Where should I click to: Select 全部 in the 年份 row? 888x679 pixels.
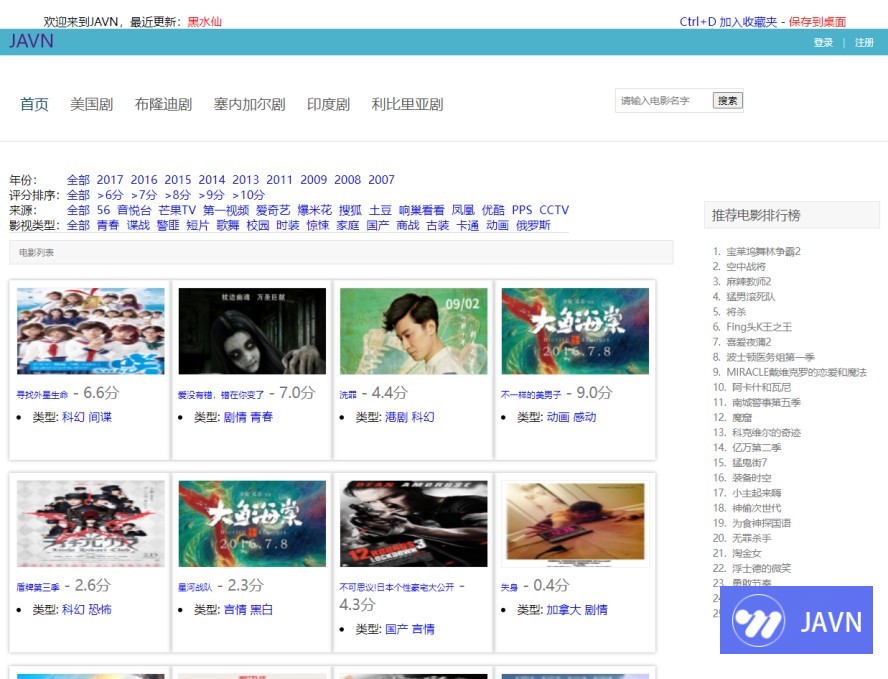pos(78,180)
